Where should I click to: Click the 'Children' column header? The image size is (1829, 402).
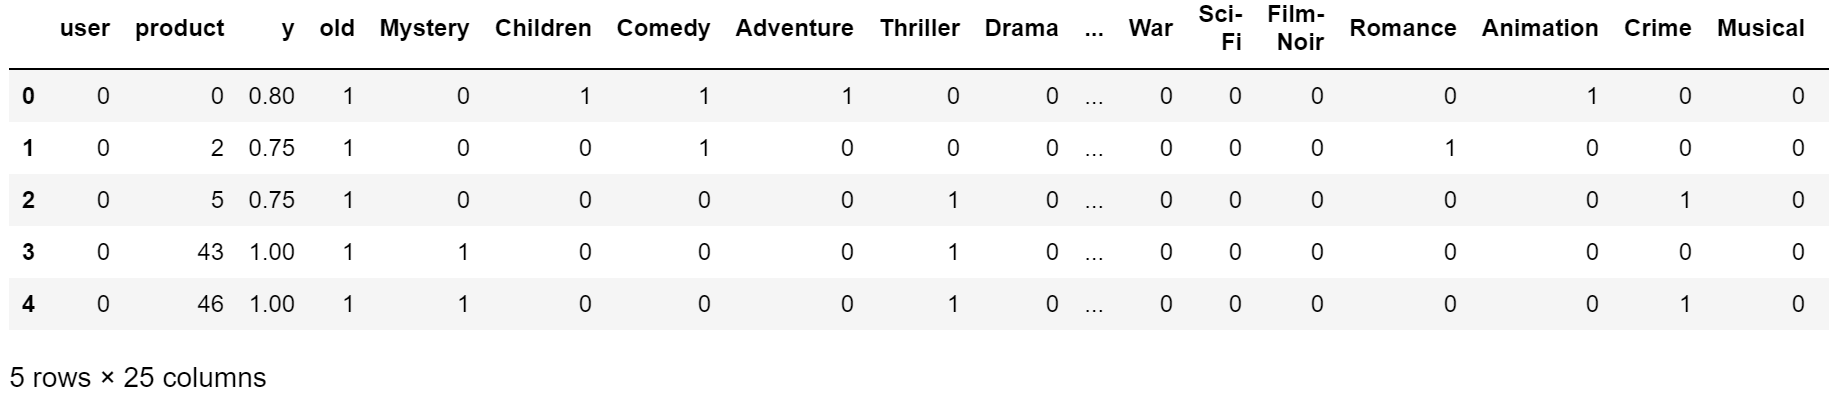click(x=543, y=28)
